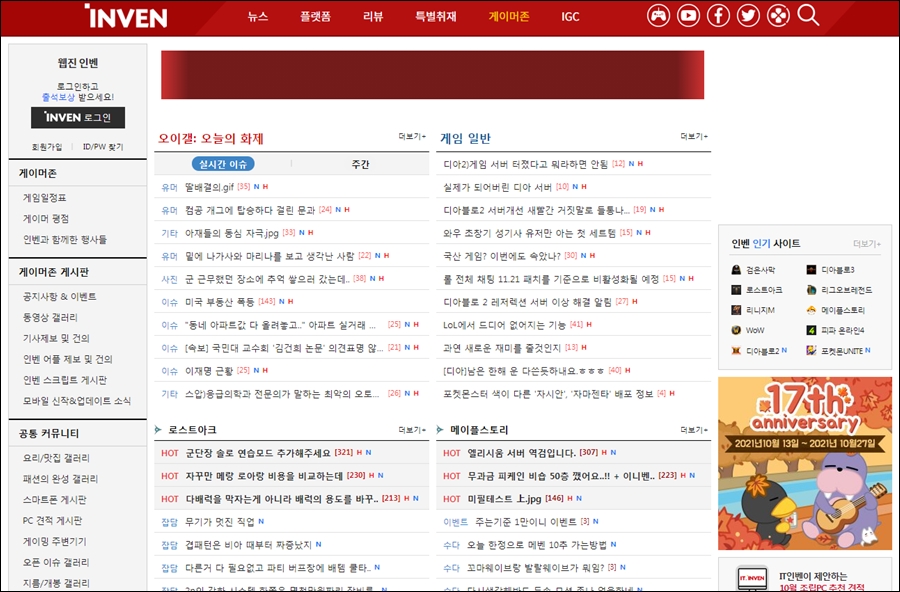Open 오픈 이슈 갤러리 in sidebar

[56, 562]
